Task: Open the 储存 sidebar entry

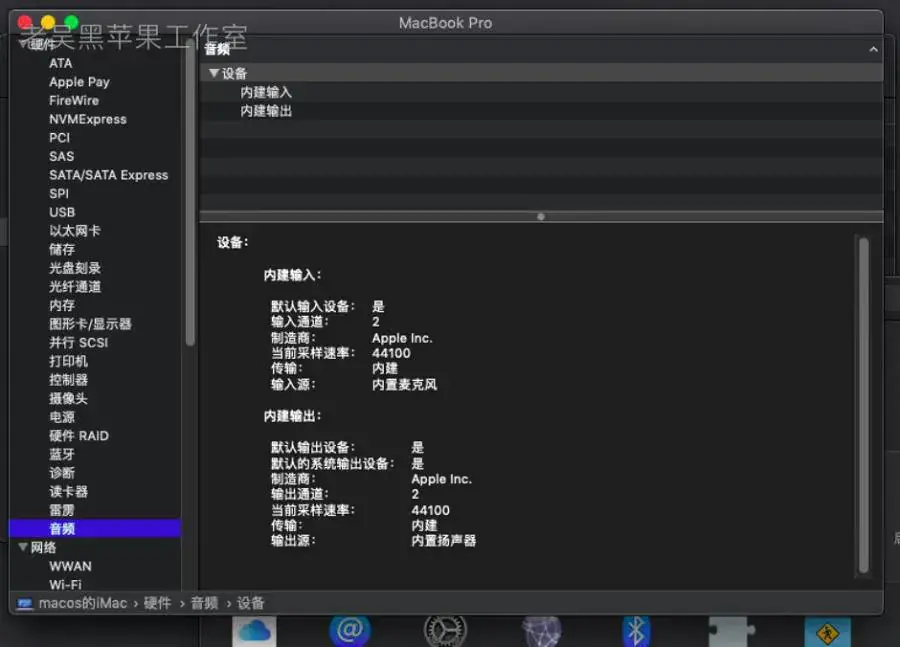Action: click(x=62, y=249)
